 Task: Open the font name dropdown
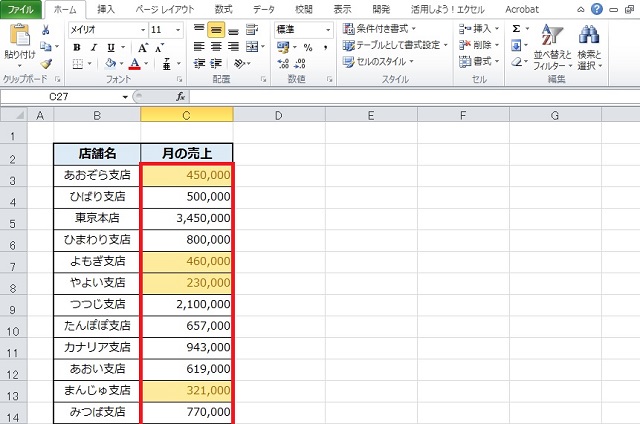coord(143,30)
